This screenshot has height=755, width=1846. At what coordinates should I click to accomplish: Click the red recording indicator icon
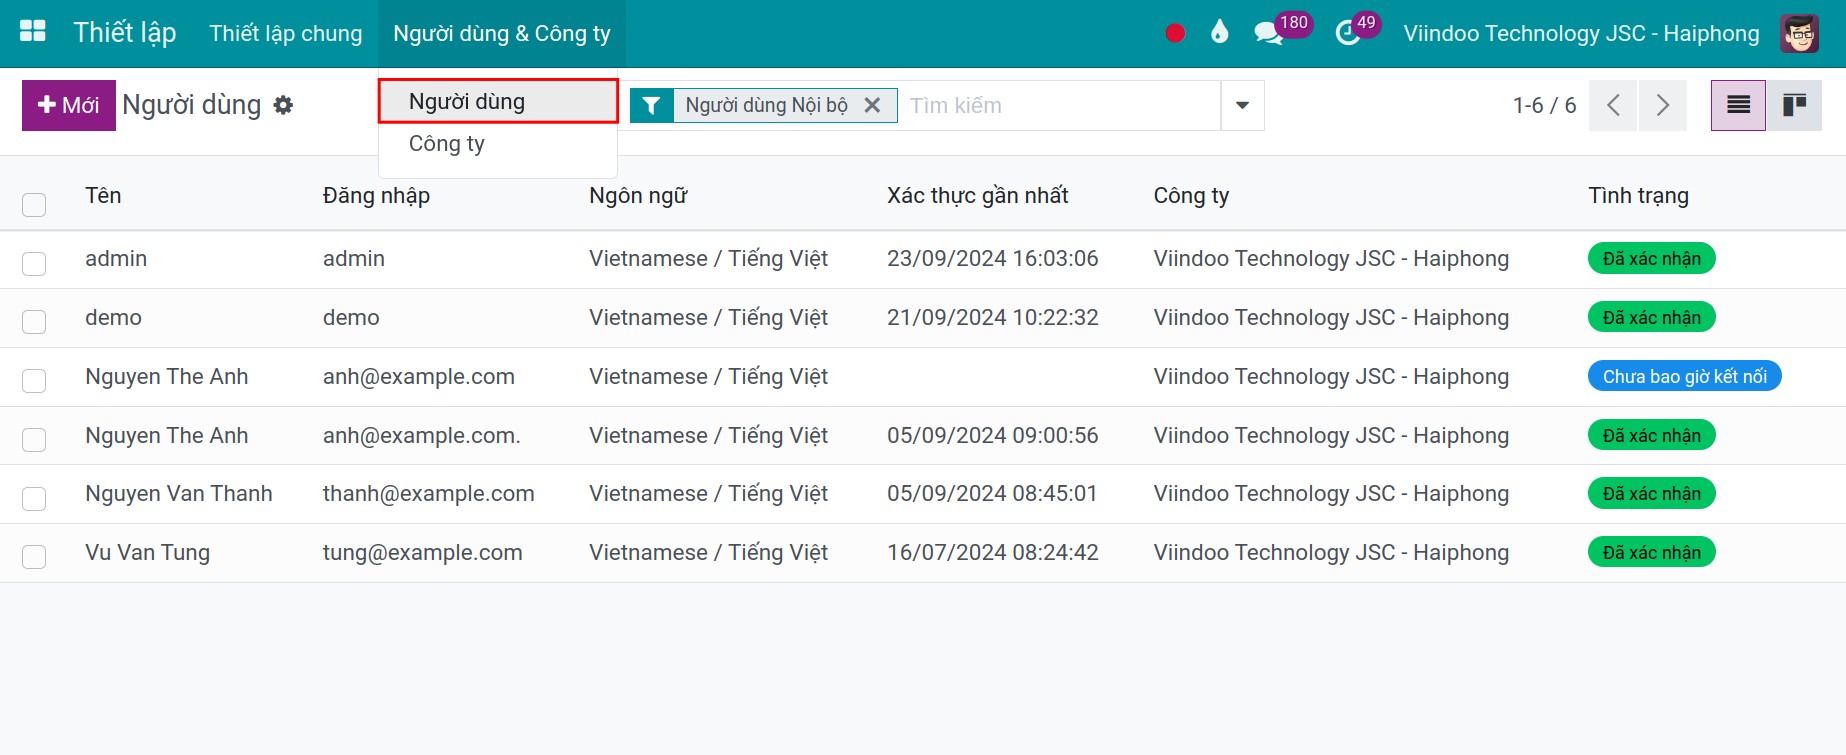coord(1175,33)
